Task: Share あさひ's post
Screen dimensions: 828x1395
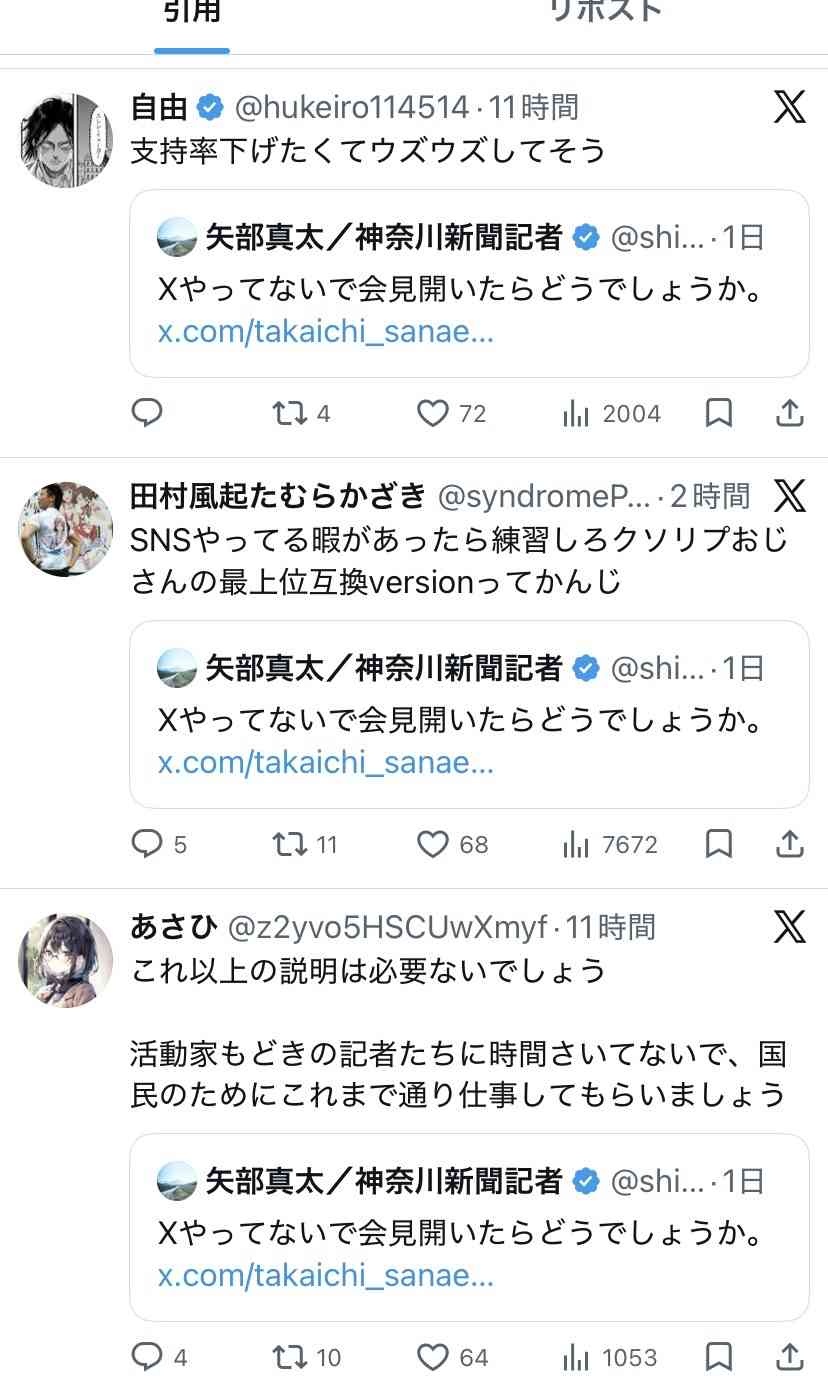Action: point(789,1356)
